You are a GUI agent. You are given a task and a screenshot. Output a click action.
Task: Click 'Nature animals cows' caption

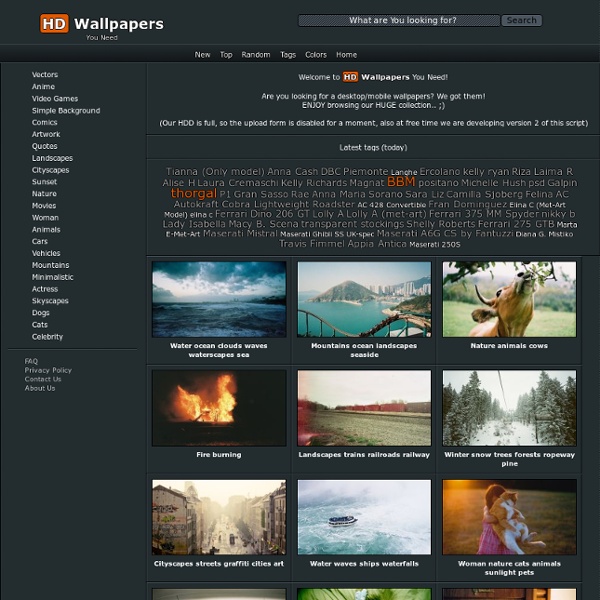pyautogui.click(x=509, y=346)
